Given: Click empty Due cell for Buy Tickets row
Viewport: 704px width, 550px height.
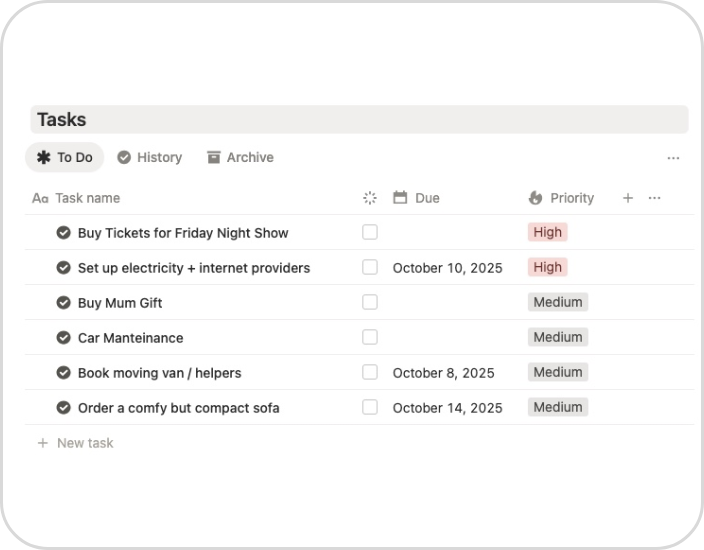Looking at the screenshot, I should coord(453,232).
